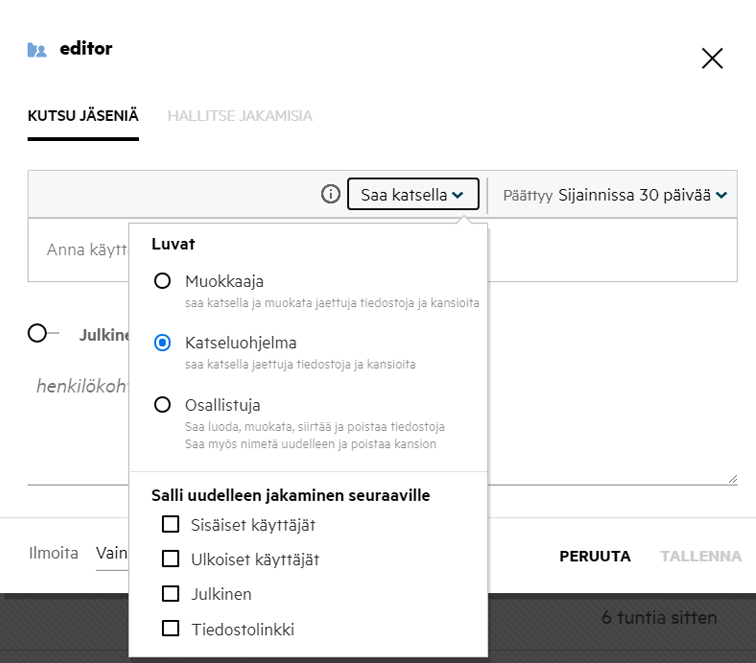Close the editor sharing dialog

click(x=712, y=59)
